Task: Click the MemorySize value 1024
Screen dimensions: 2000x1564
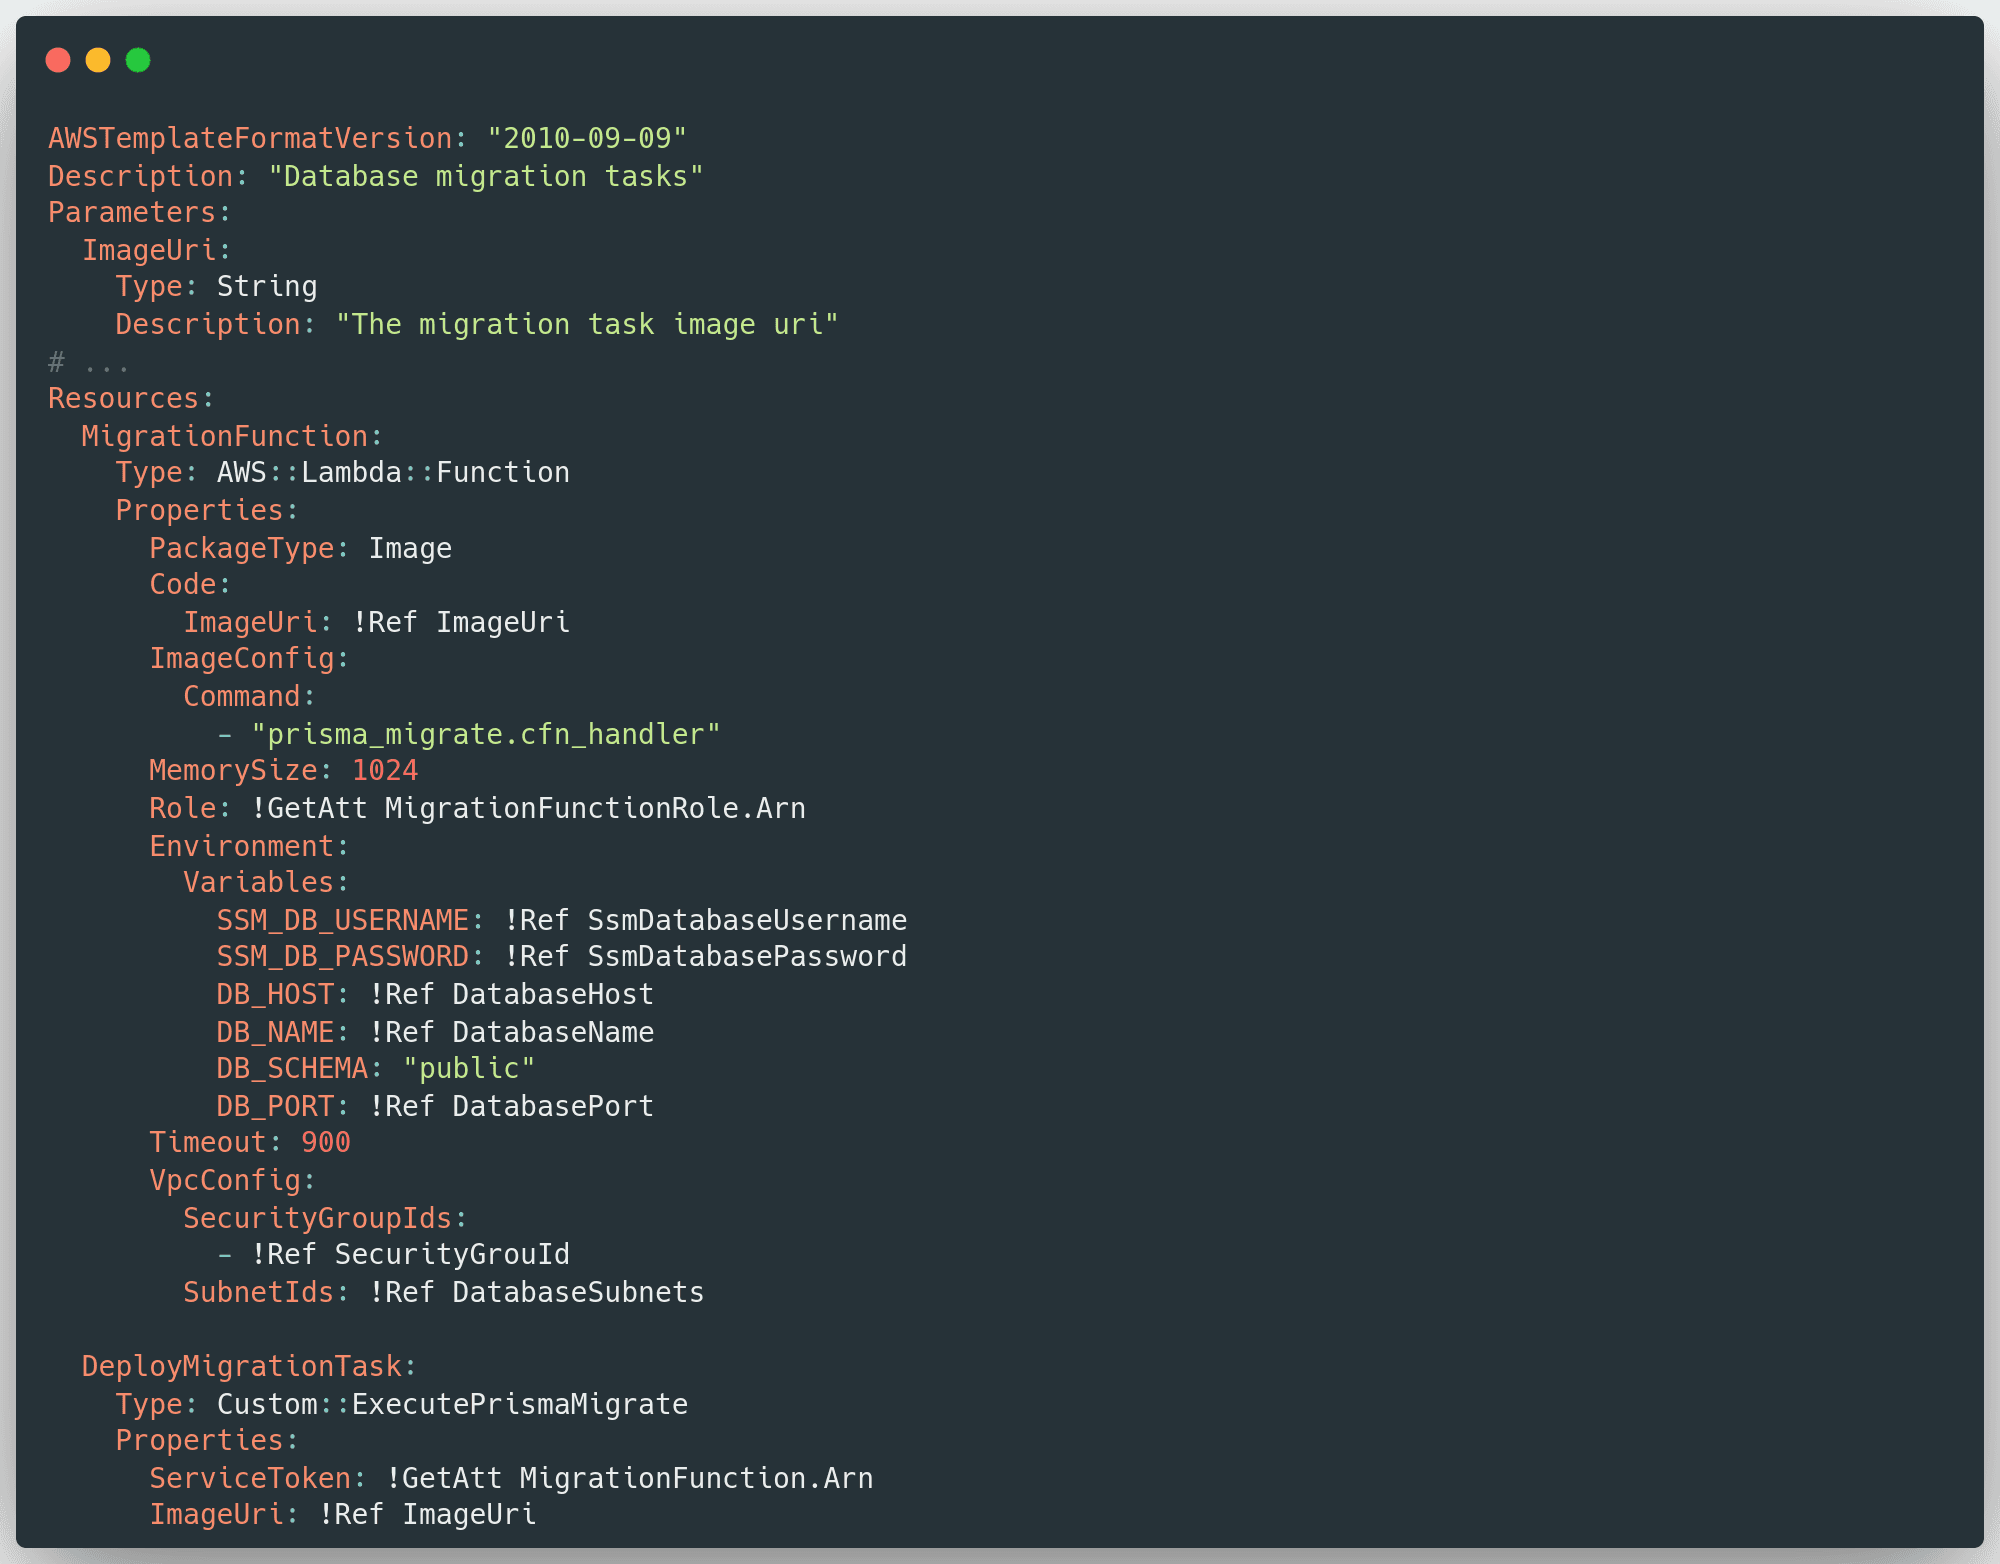Action: coord(385,771)
